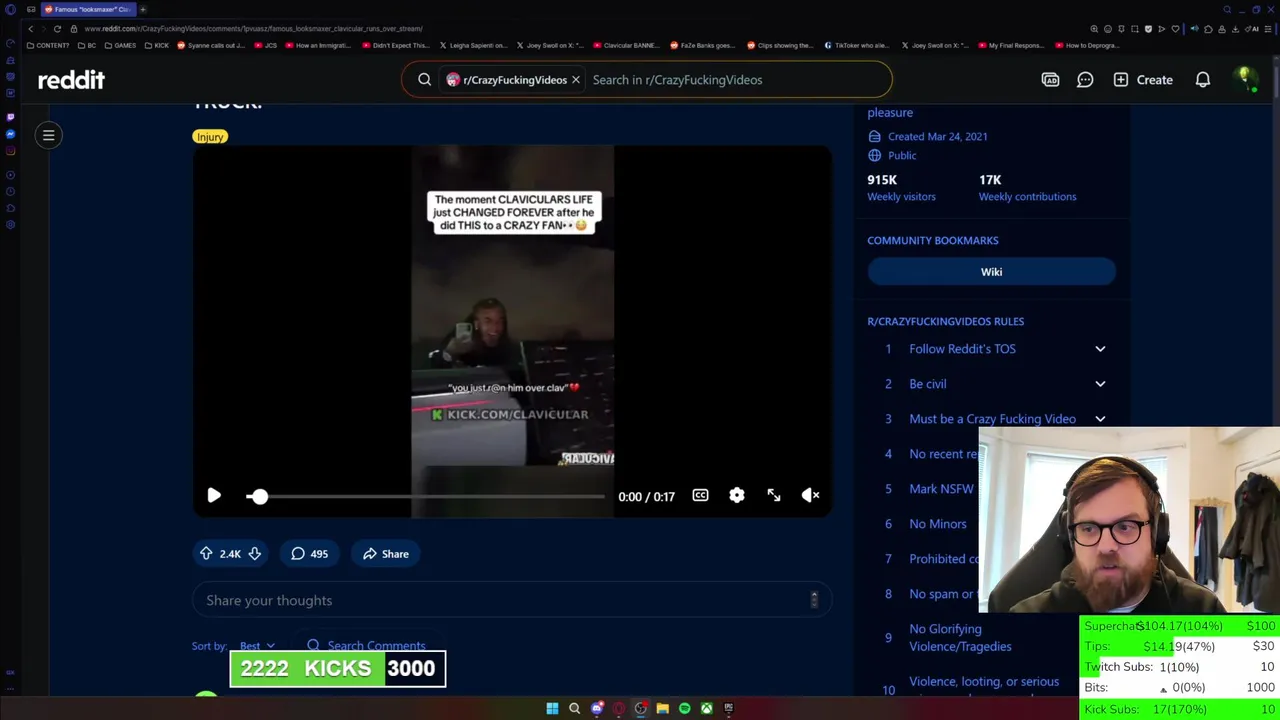1280x720 pixels.
Task: Click the Create post button
Action: pyautogui.click(x=1143, y=80)
